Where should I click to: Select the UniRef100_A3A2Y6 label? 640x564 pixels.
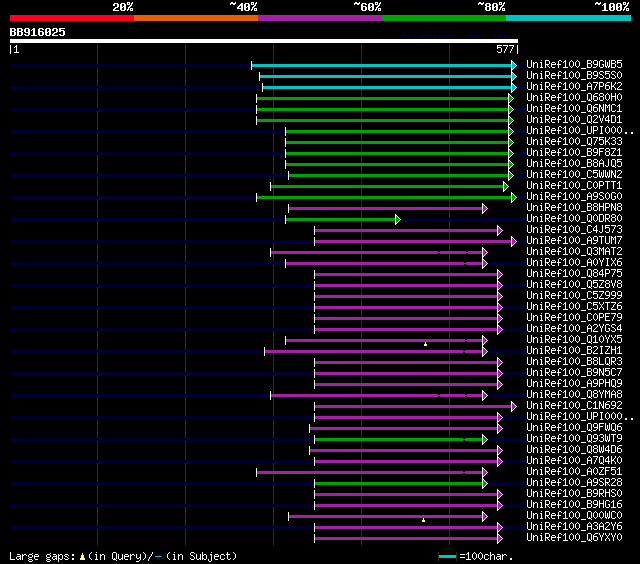(x=574, y=527)
